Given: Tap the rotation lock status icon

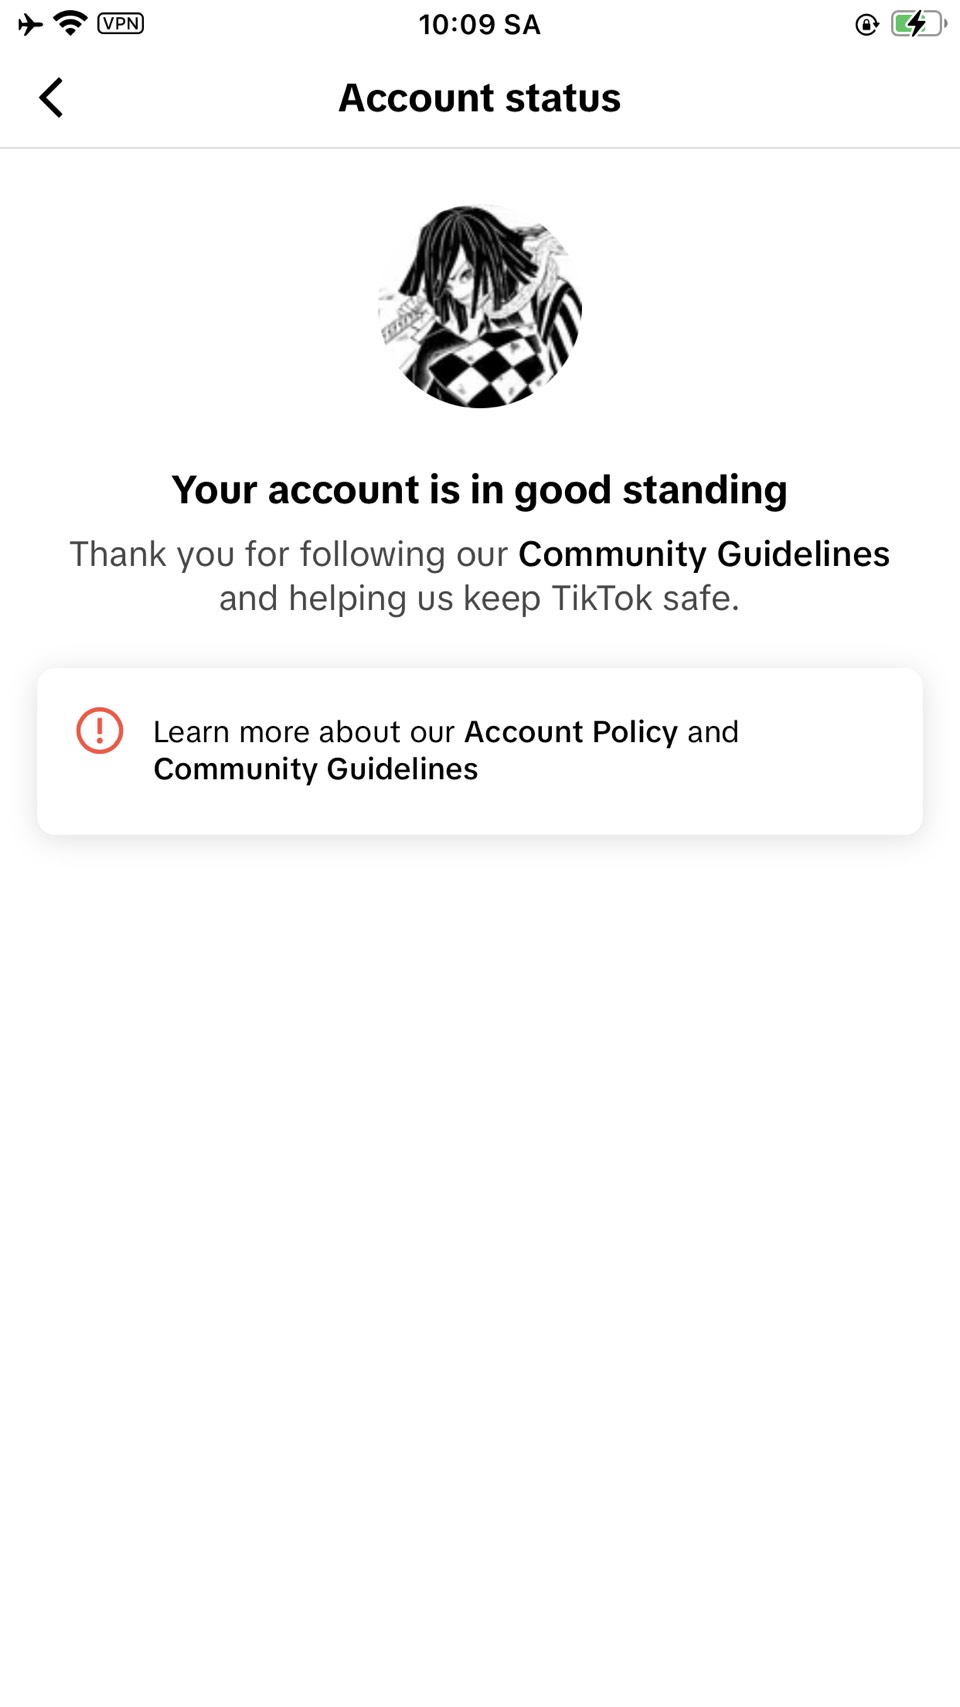Looking at the screenshot, I should [866, 24].
